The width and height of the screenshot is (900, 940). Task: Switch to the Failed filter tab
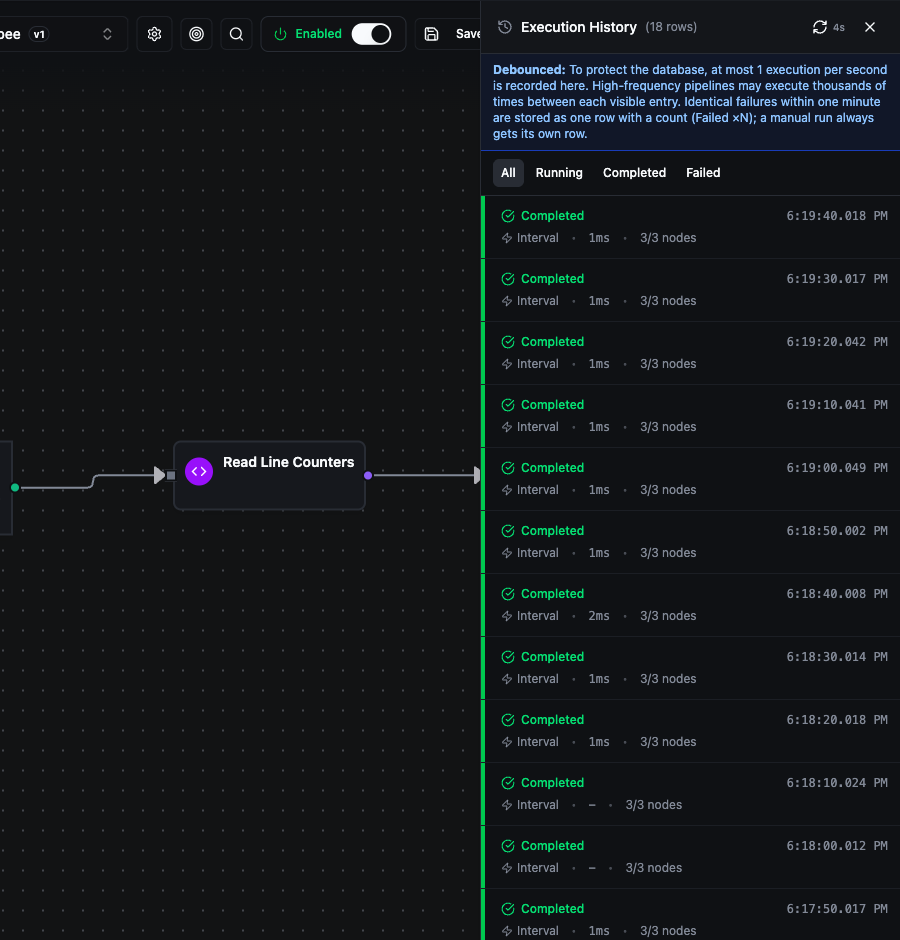click(x=703, y=173)
